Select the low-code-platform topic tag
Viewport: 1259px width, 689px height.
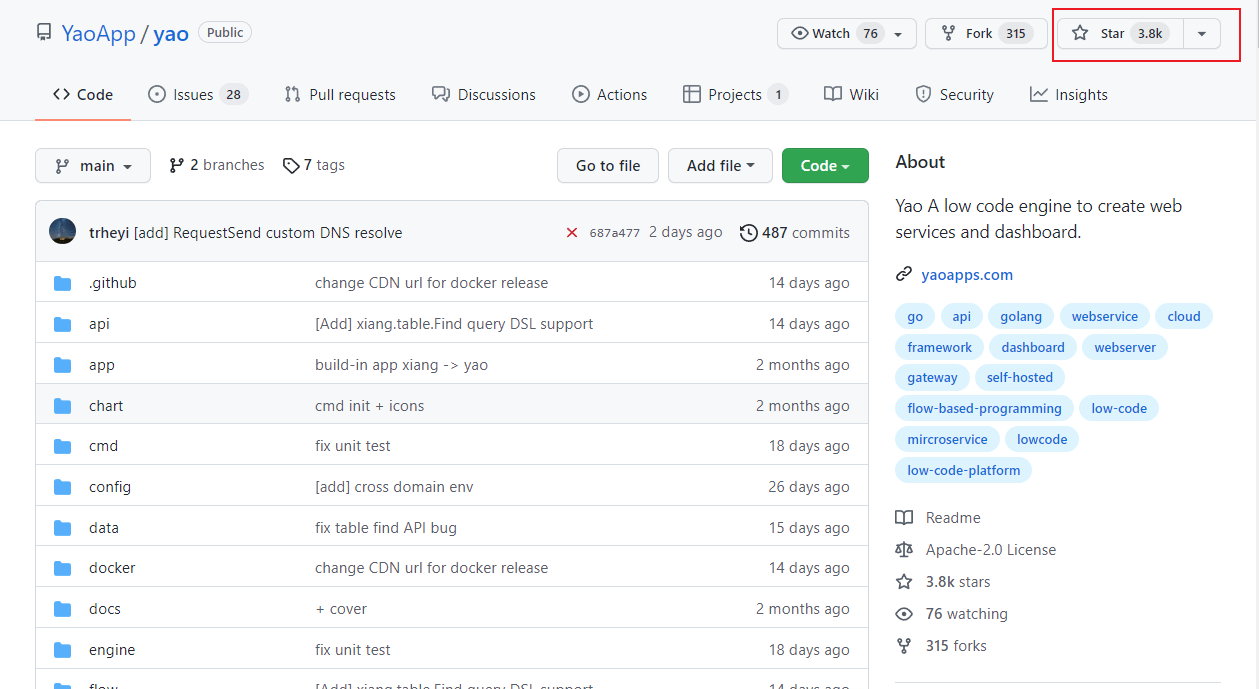pyautogui.click(x=964, y=470)
